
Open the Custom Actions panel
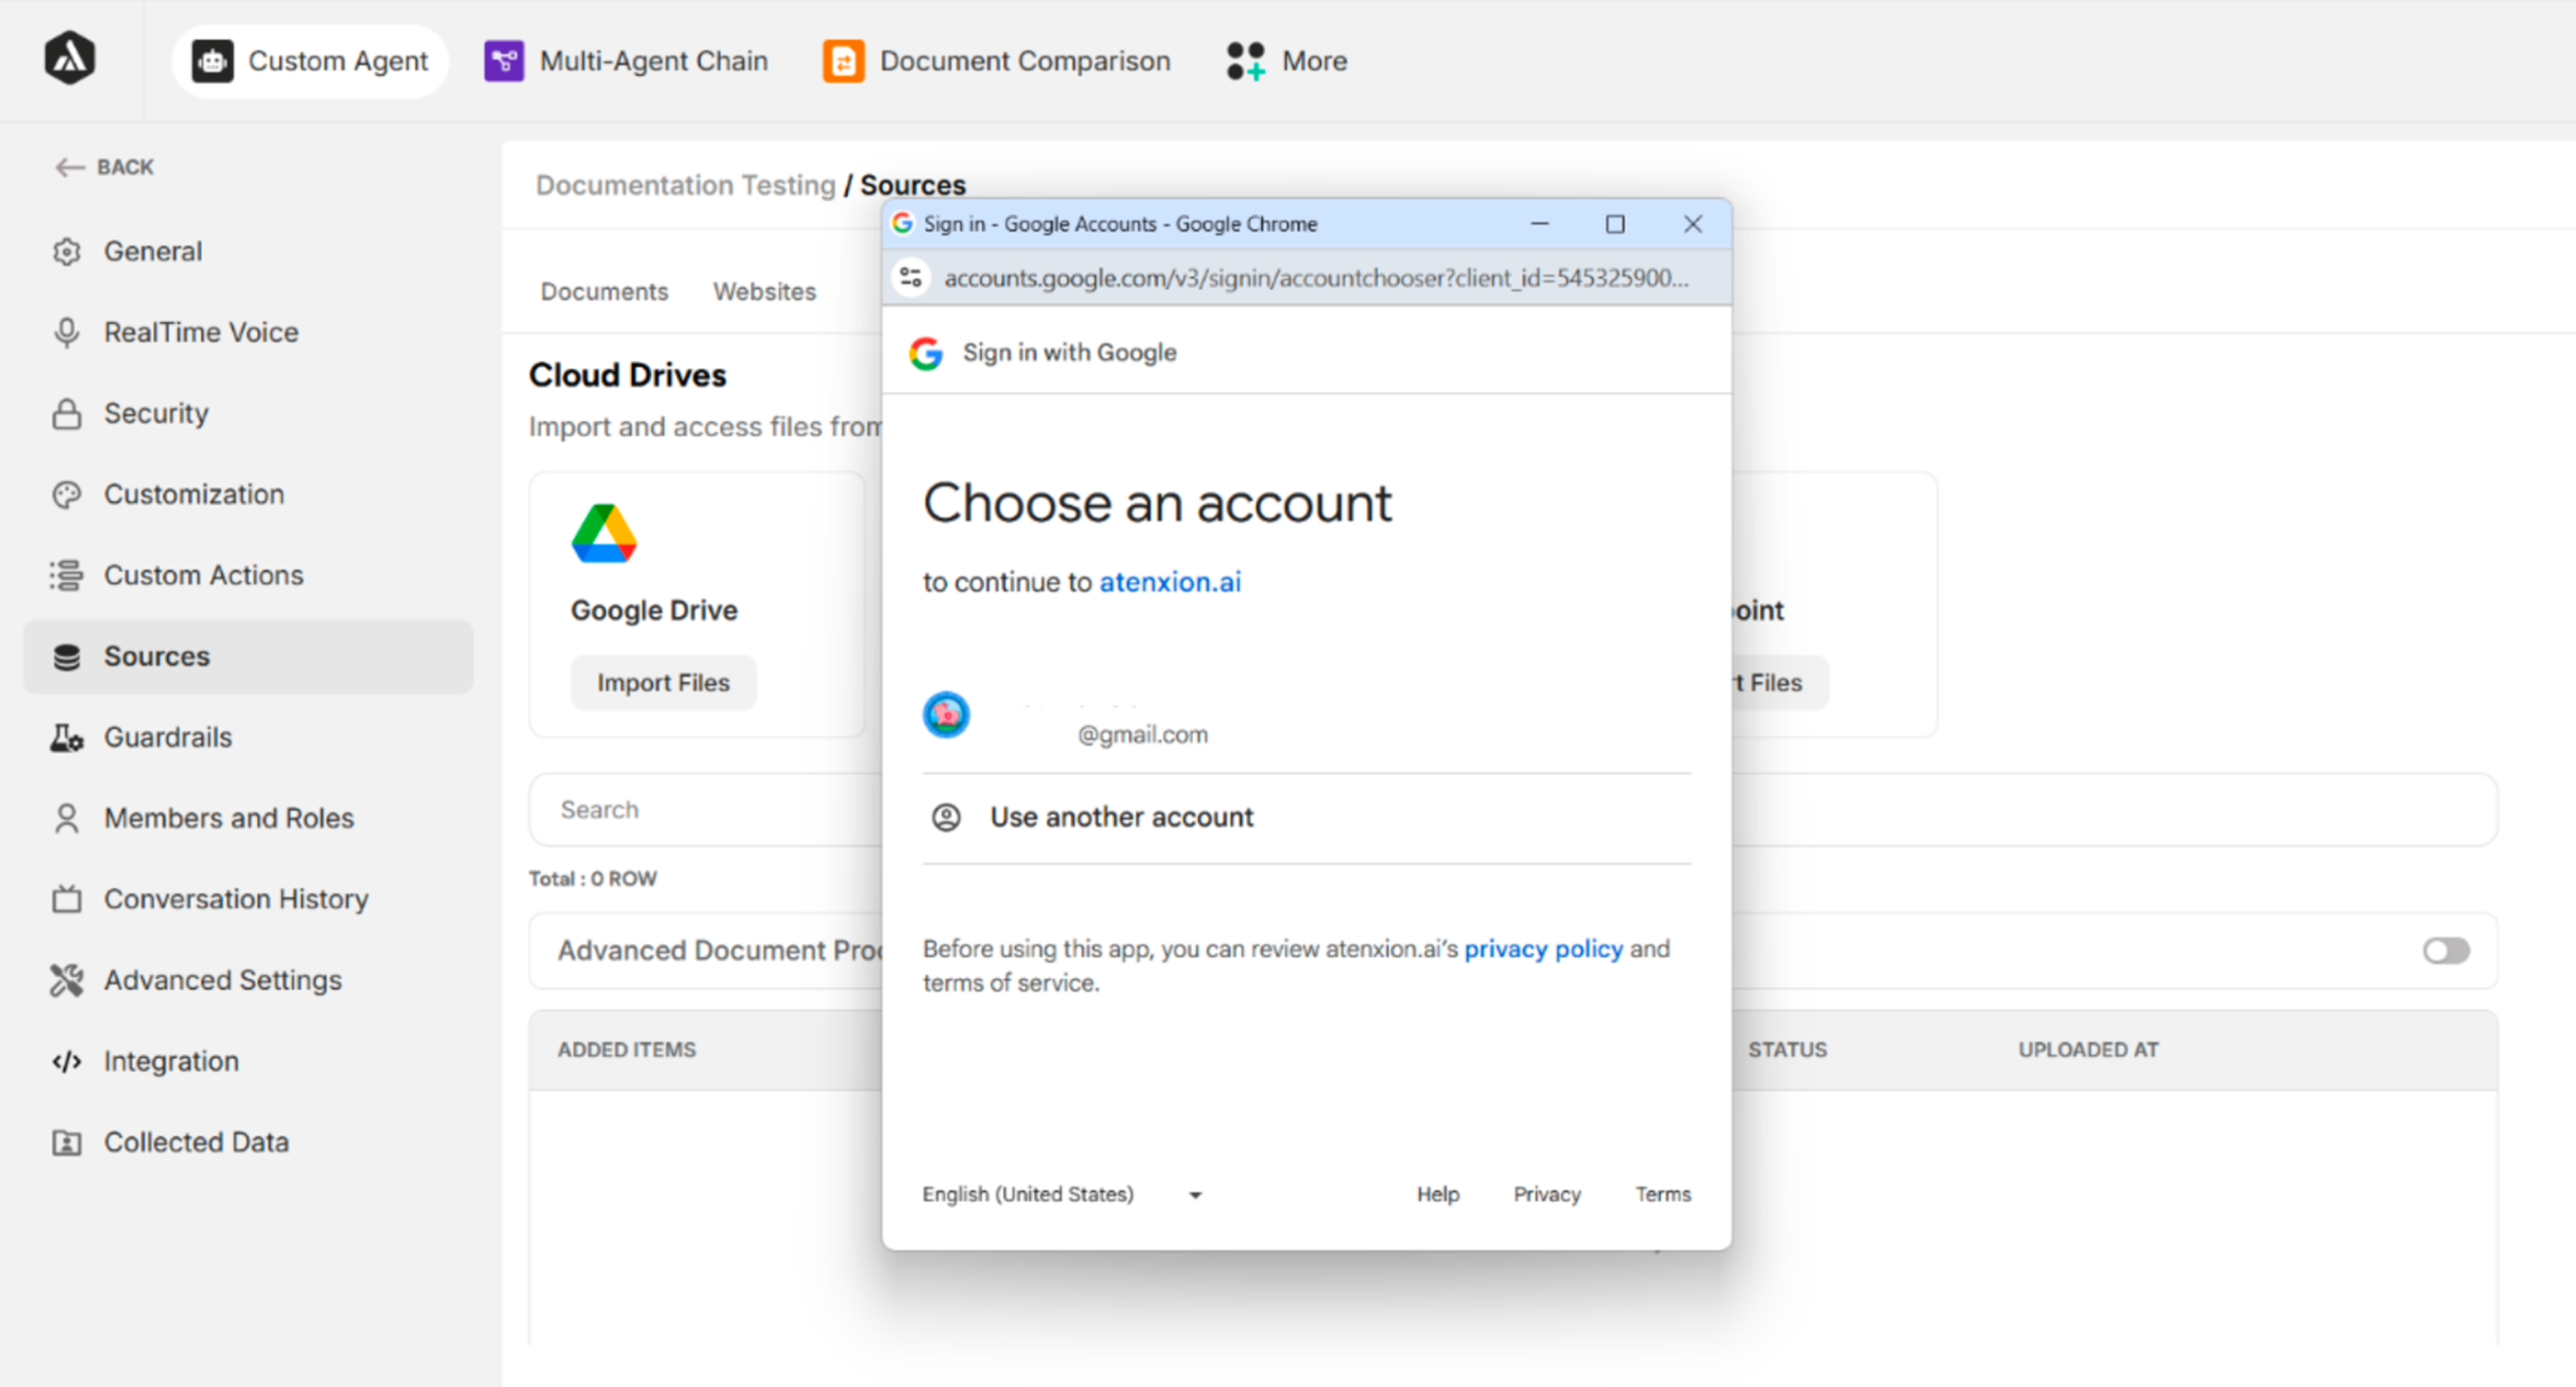pos(203,575)
